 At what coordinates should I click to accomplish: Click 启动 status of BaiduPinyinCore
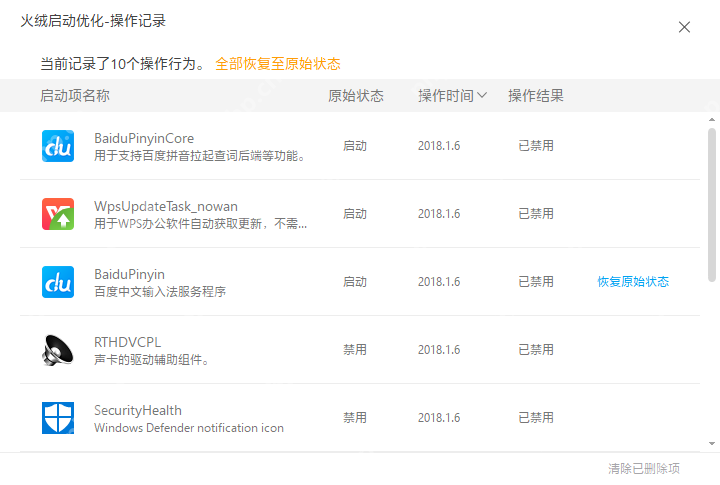(x=355, y=146)
